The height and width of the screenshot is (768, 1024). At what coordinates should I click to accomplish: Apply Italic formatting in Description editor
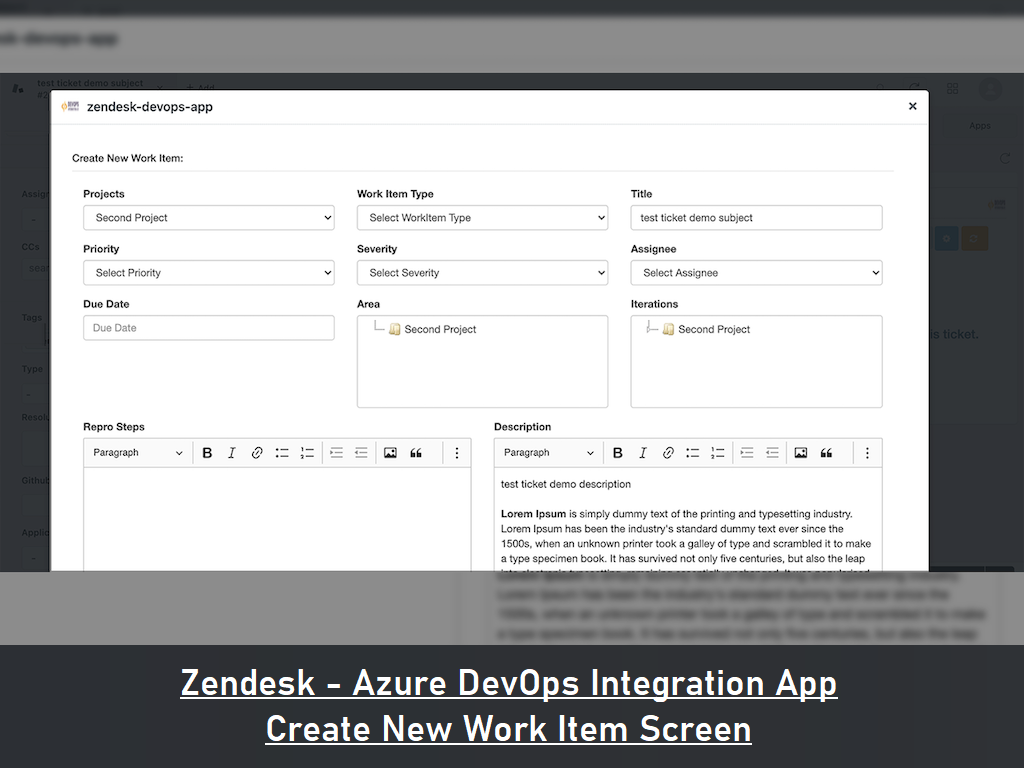643,452
